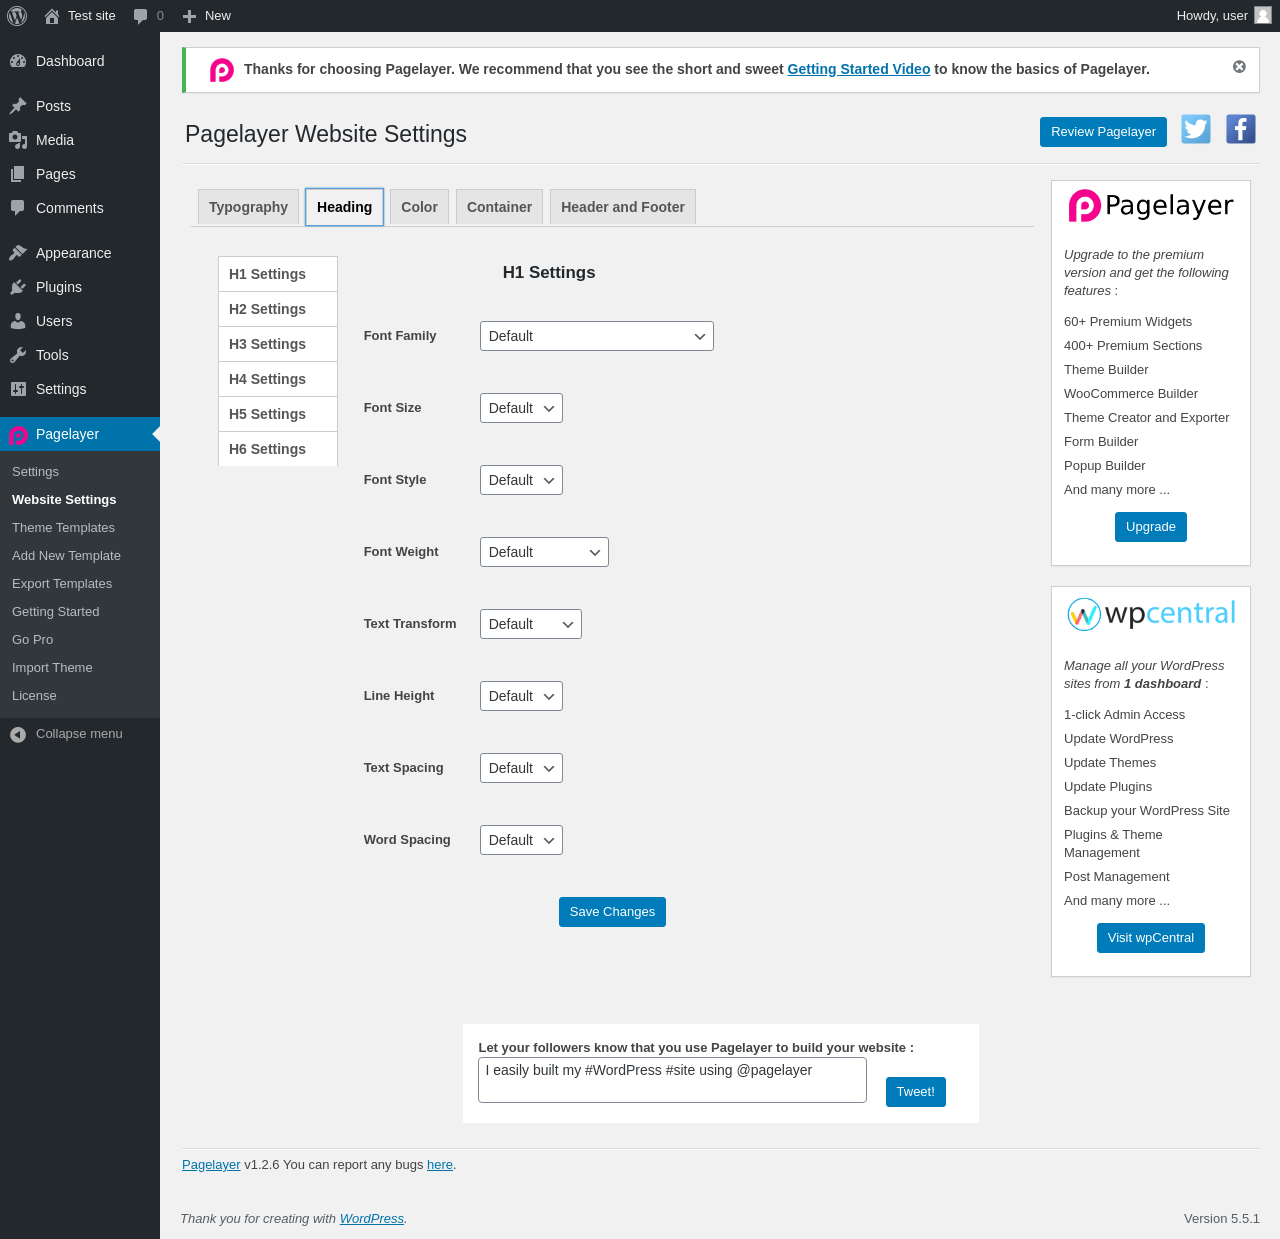The height and width of the screenshot is (1239, 1280).
Task: Click the Pagelayer logo in upgrade box
Action: click(1151, 206)
